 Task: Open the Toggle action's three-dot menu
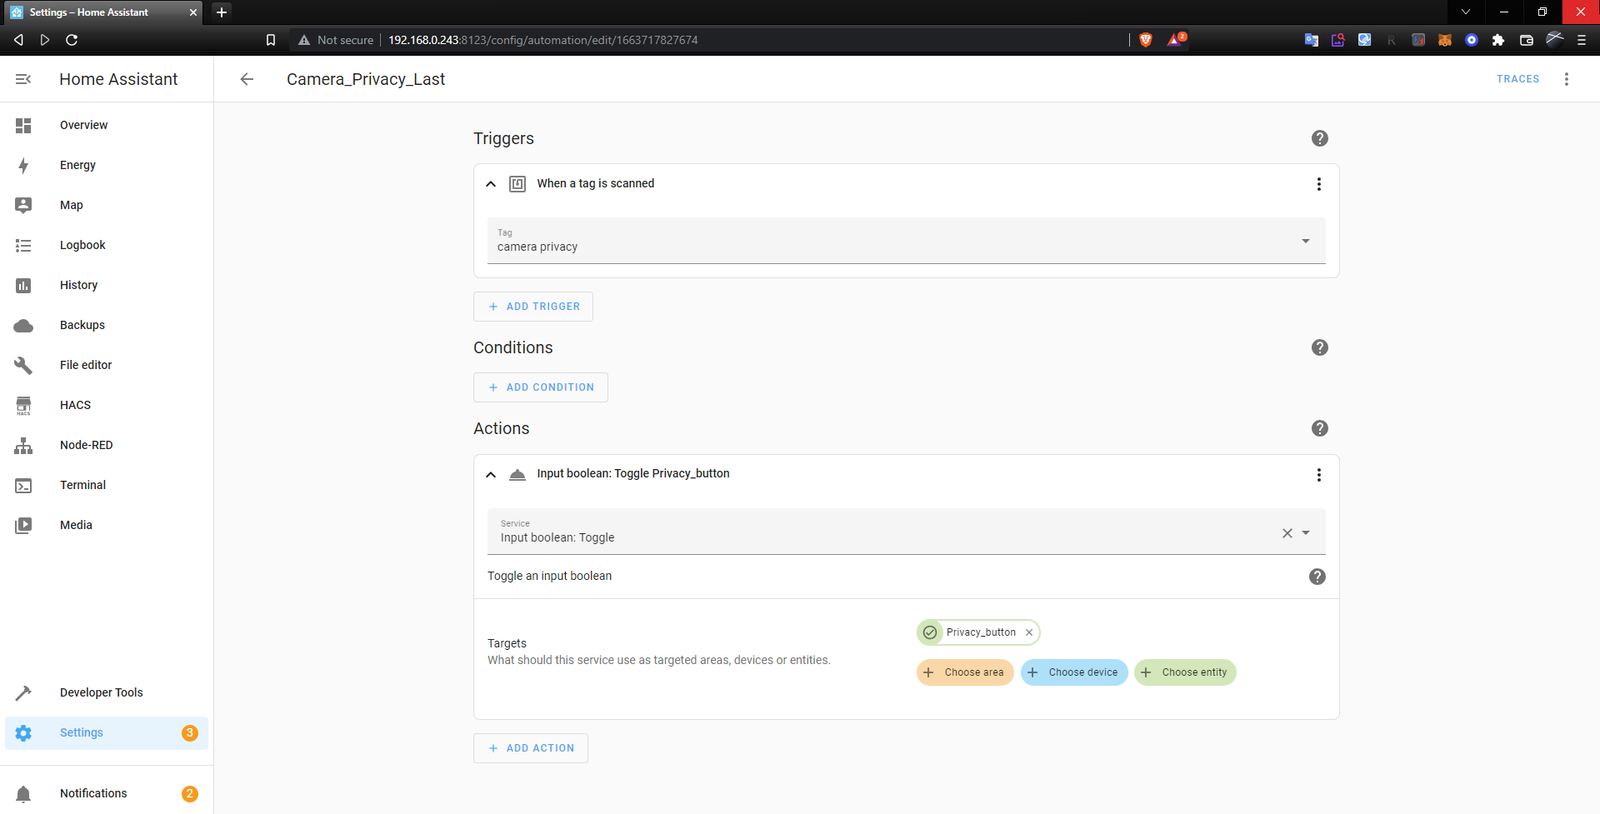(x=1318, y=475)
